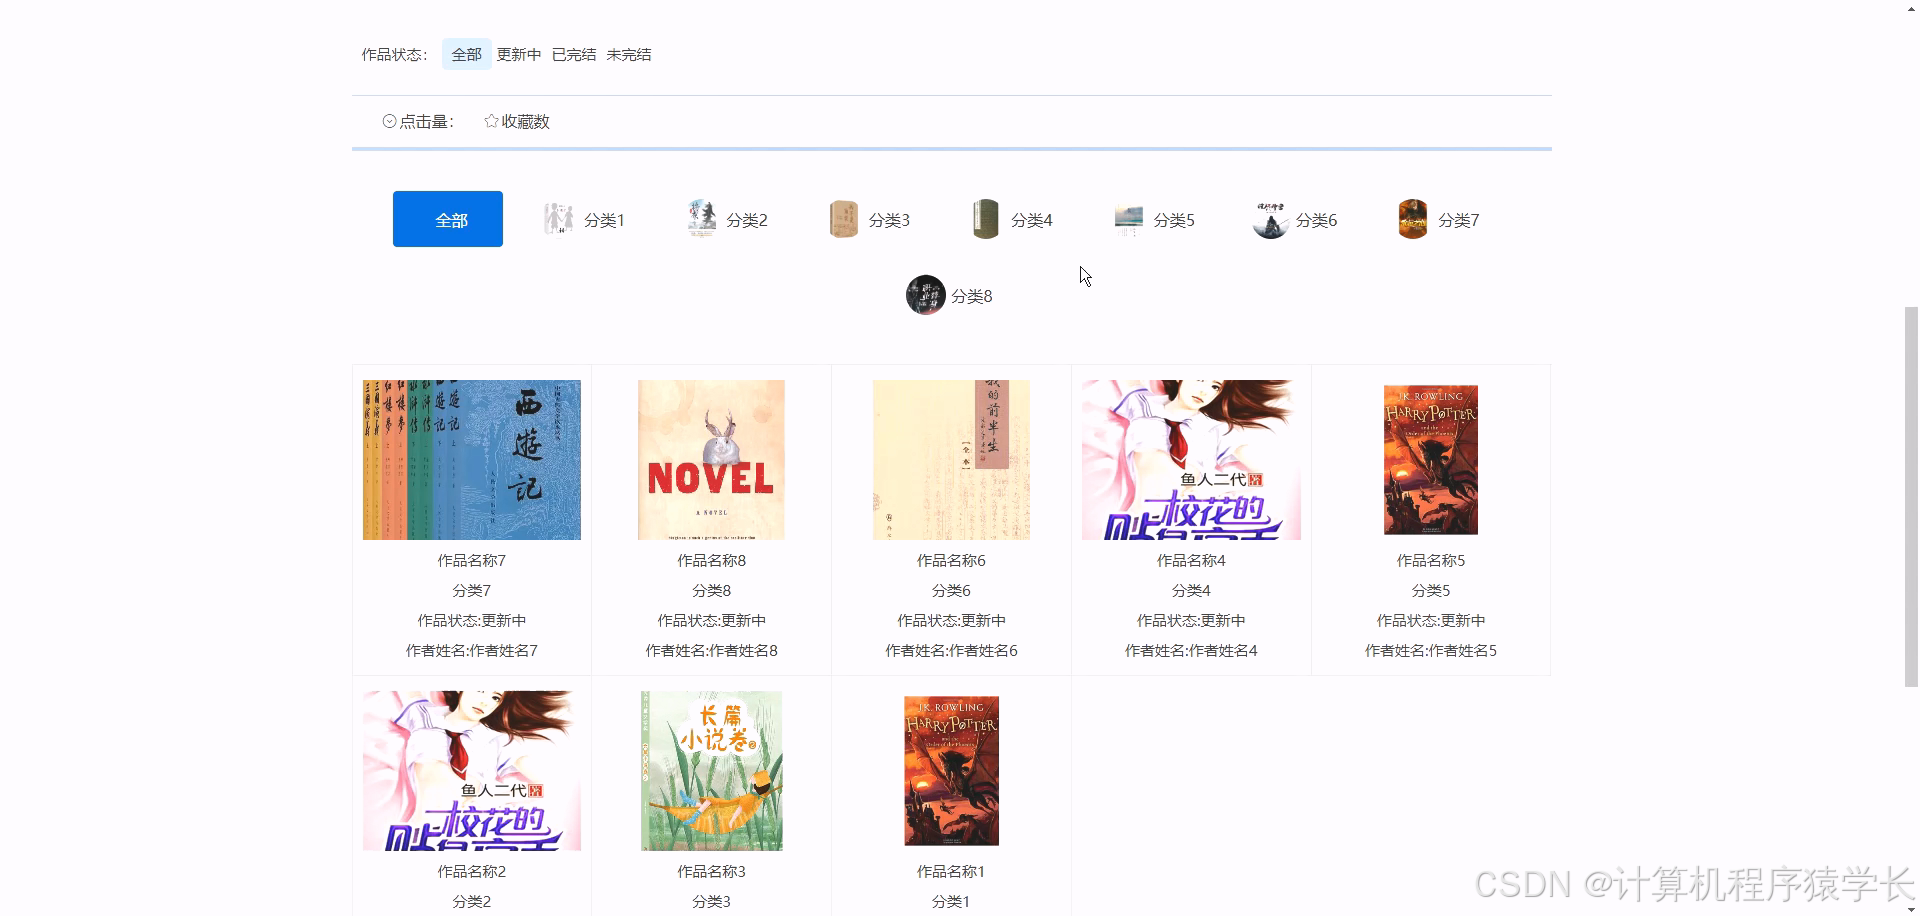The image size is (1920, 916).
Task: Open the 分类3 category icon
Action: click(844, 218)
